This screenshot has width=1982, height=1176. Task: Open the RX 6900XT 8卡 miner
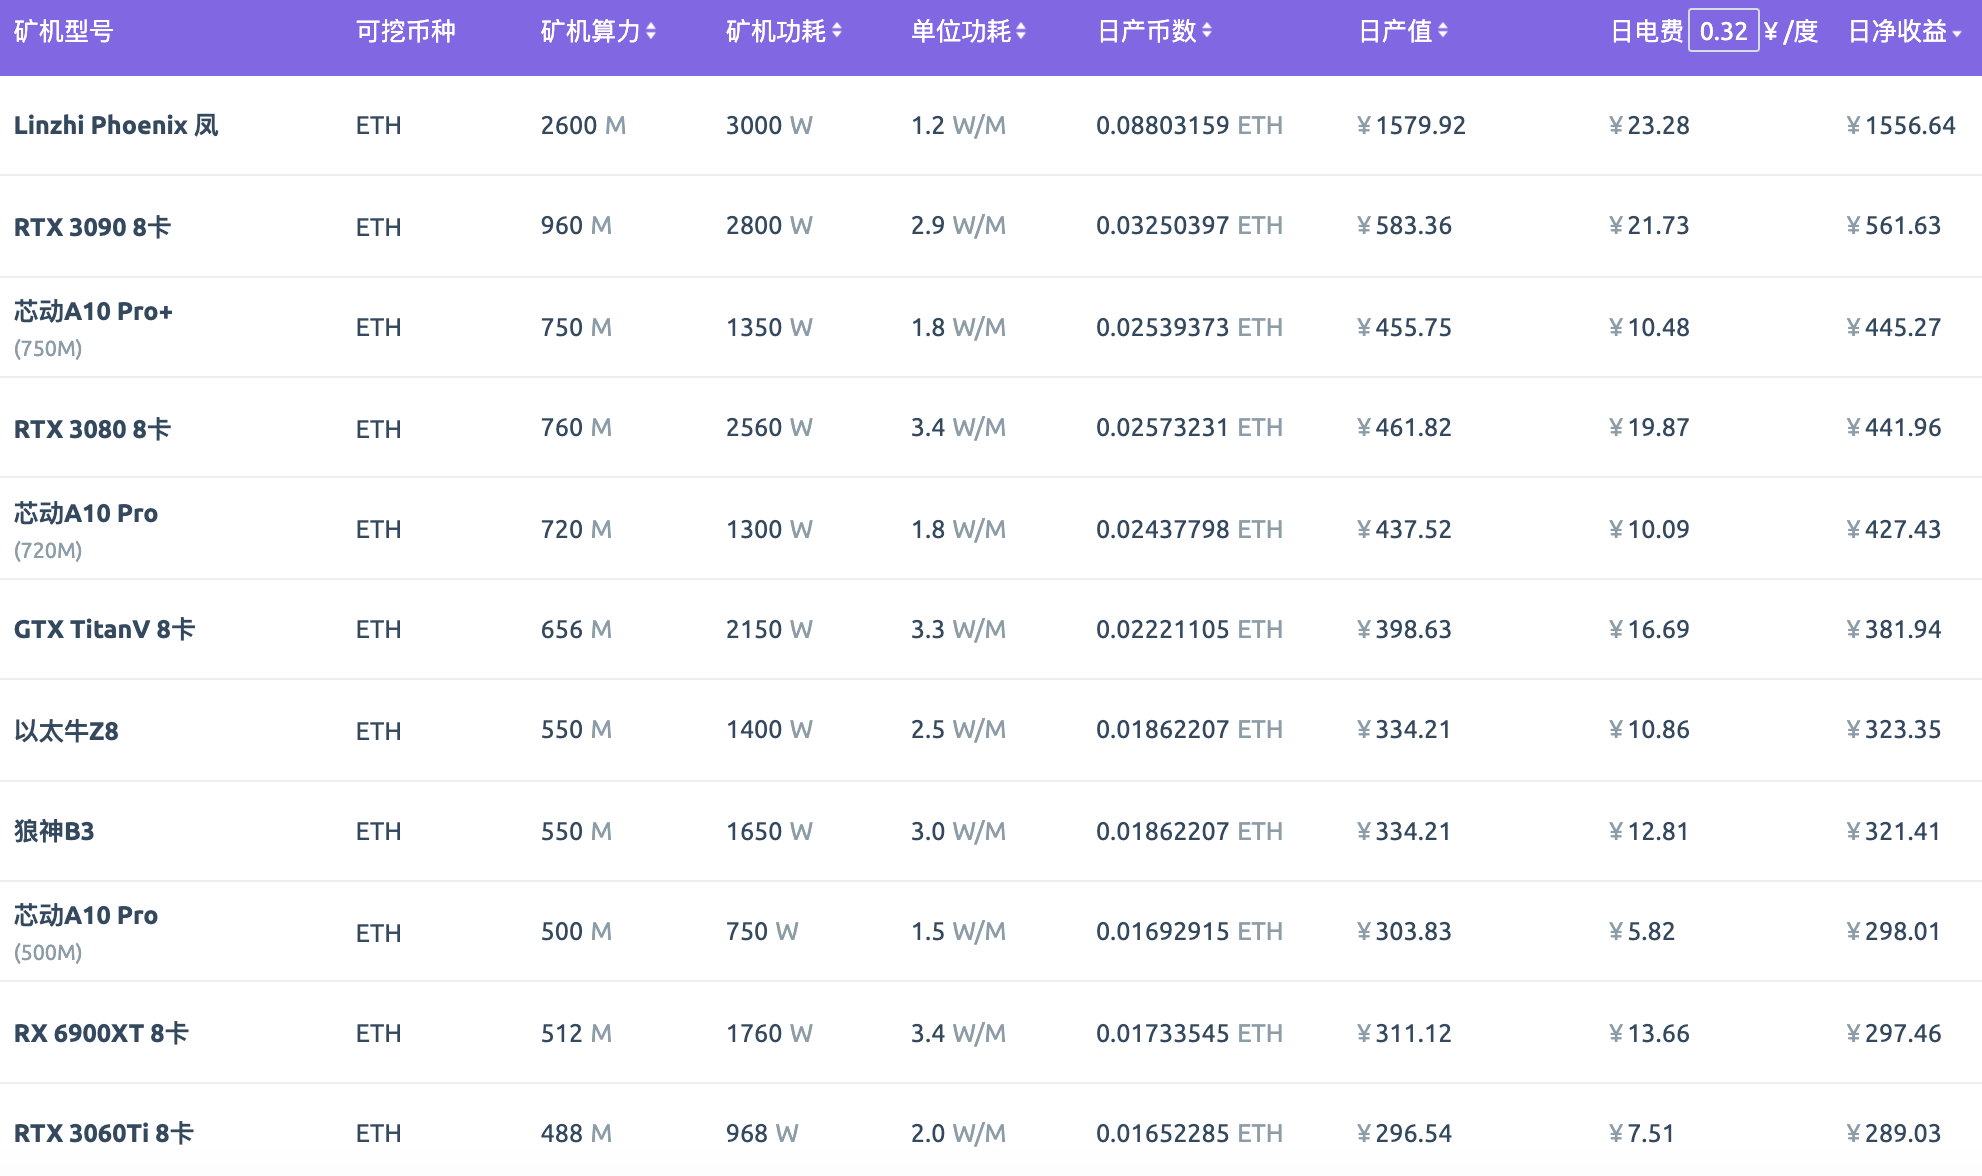click(101, 1033)
